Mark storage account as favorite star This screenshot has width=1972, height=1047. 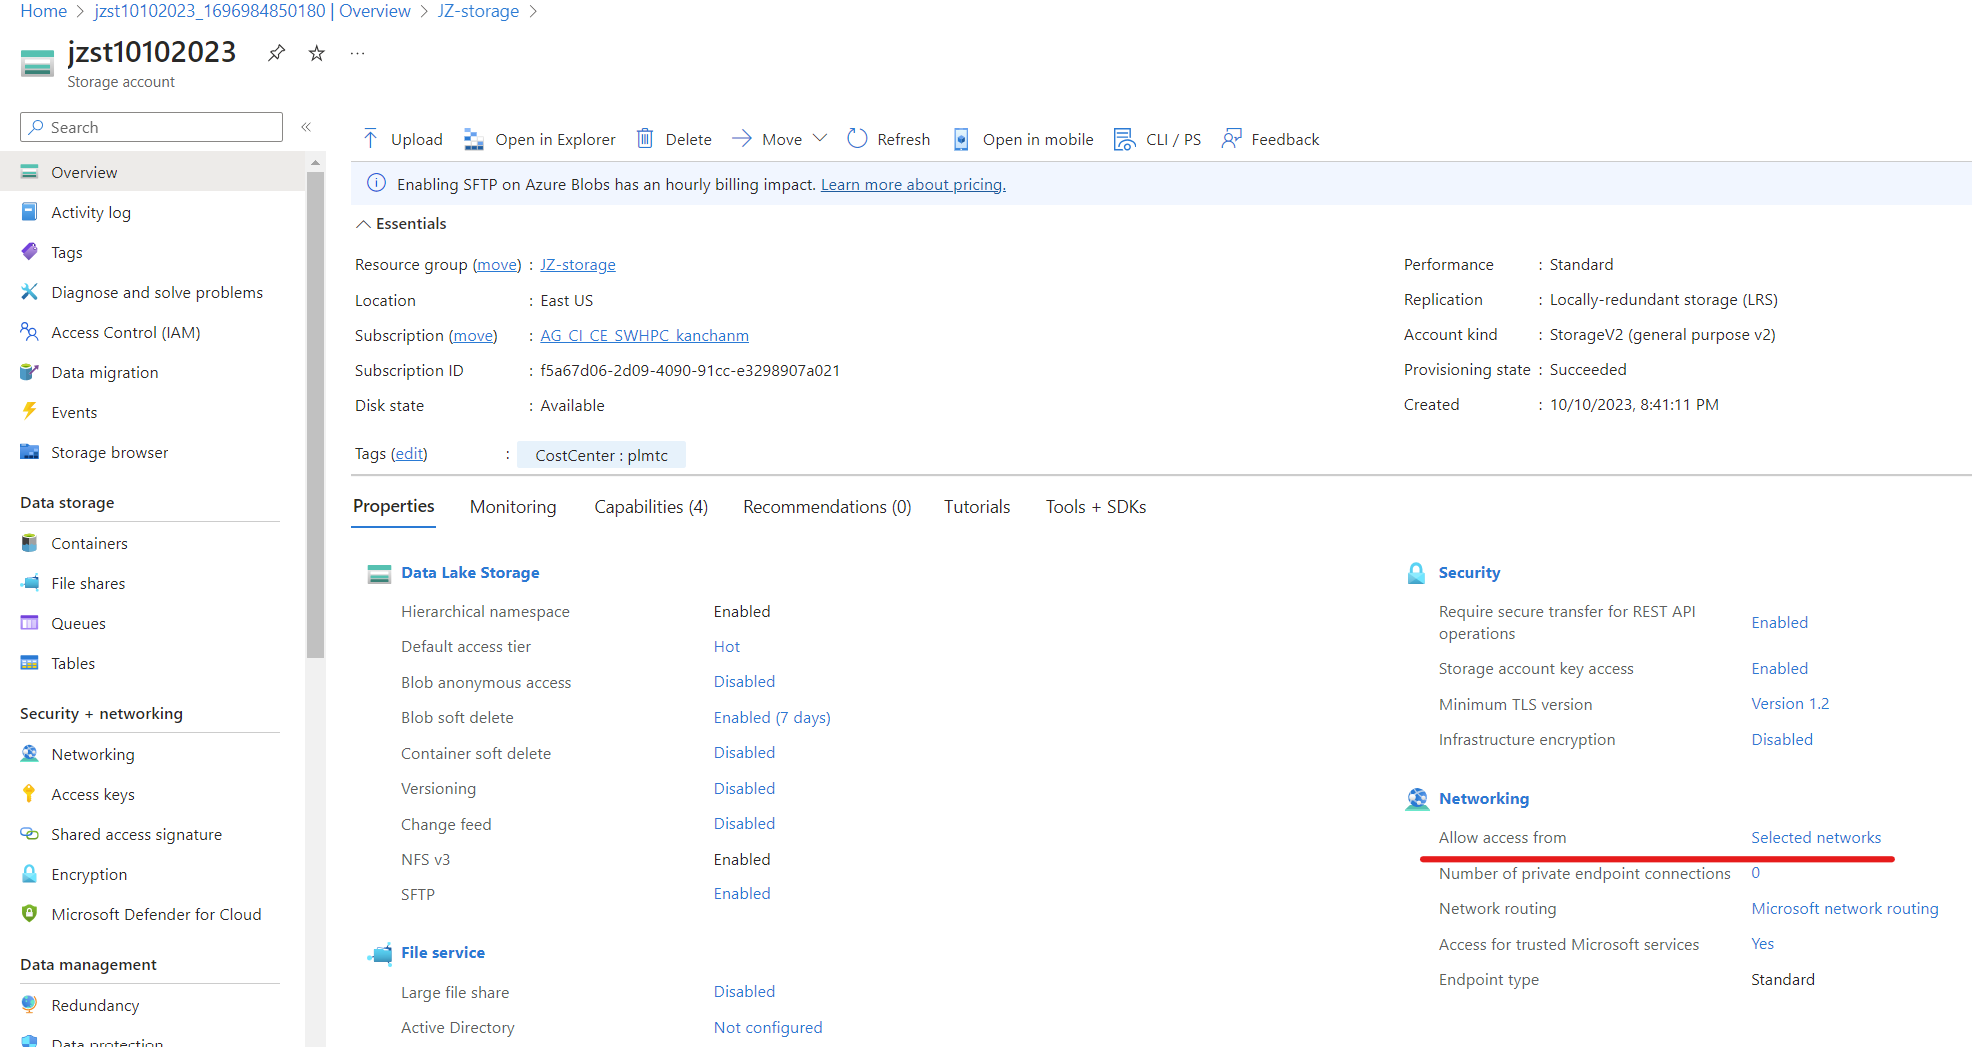(x=316, y=53)
